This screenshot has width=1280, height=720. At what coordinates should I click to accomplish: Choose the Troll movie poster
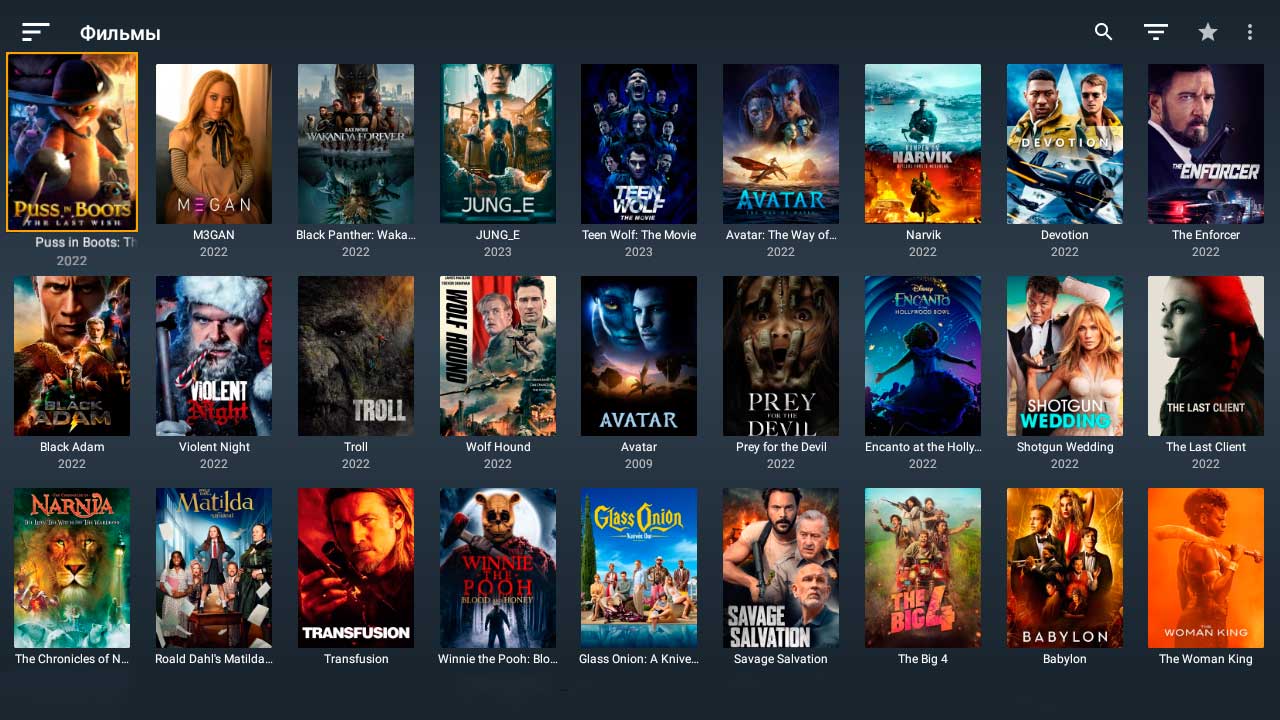click(356, 356)
